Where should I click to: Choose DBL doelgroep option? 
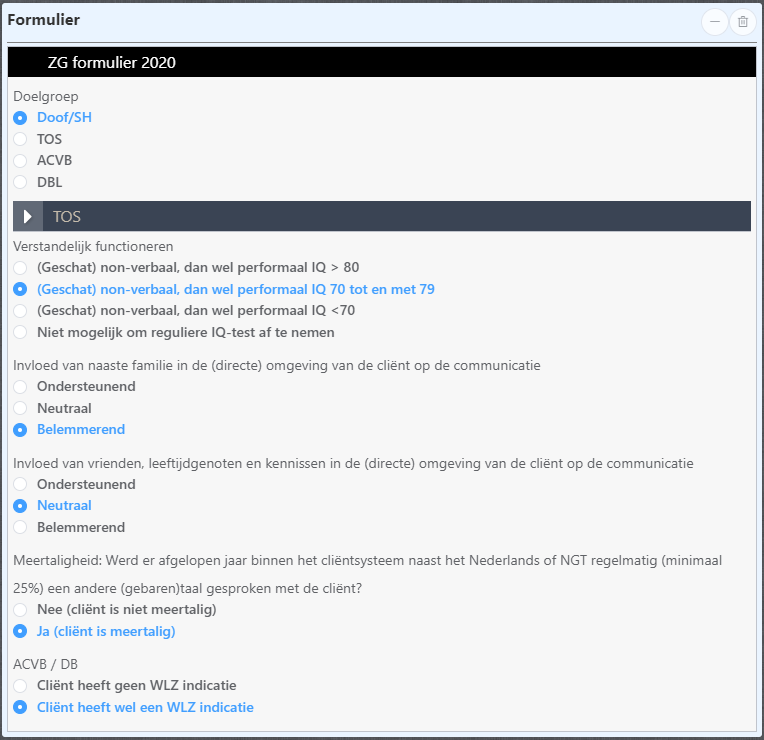tap(20, 182)
